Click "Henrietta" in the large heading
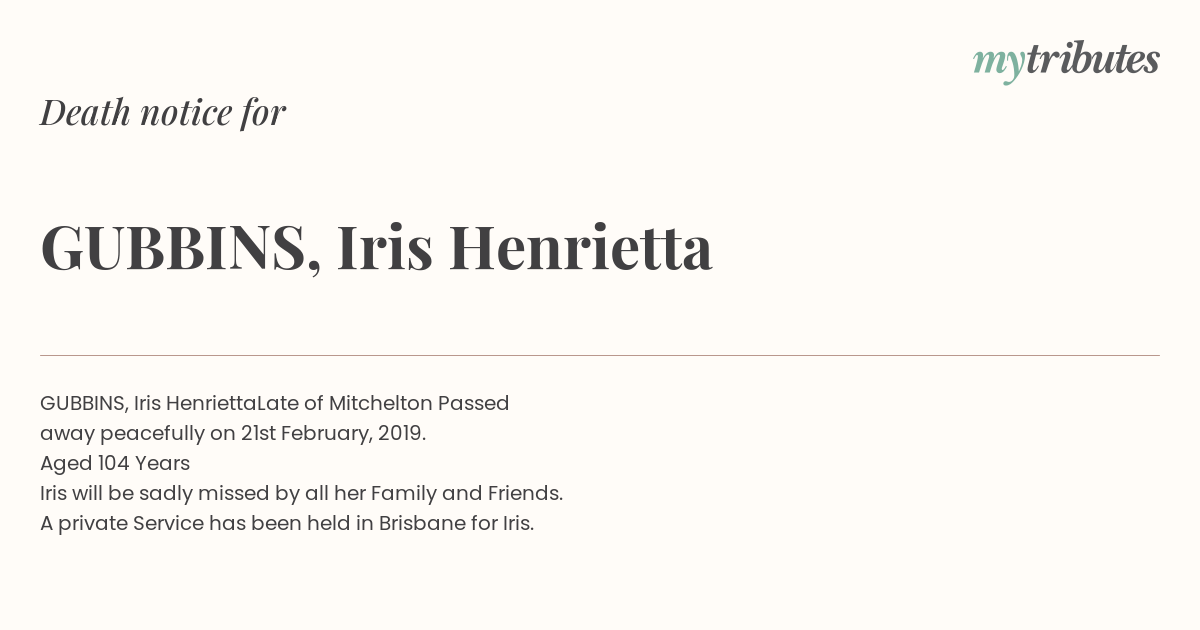The image size is (1200, 630). click(x=580, y=247)
